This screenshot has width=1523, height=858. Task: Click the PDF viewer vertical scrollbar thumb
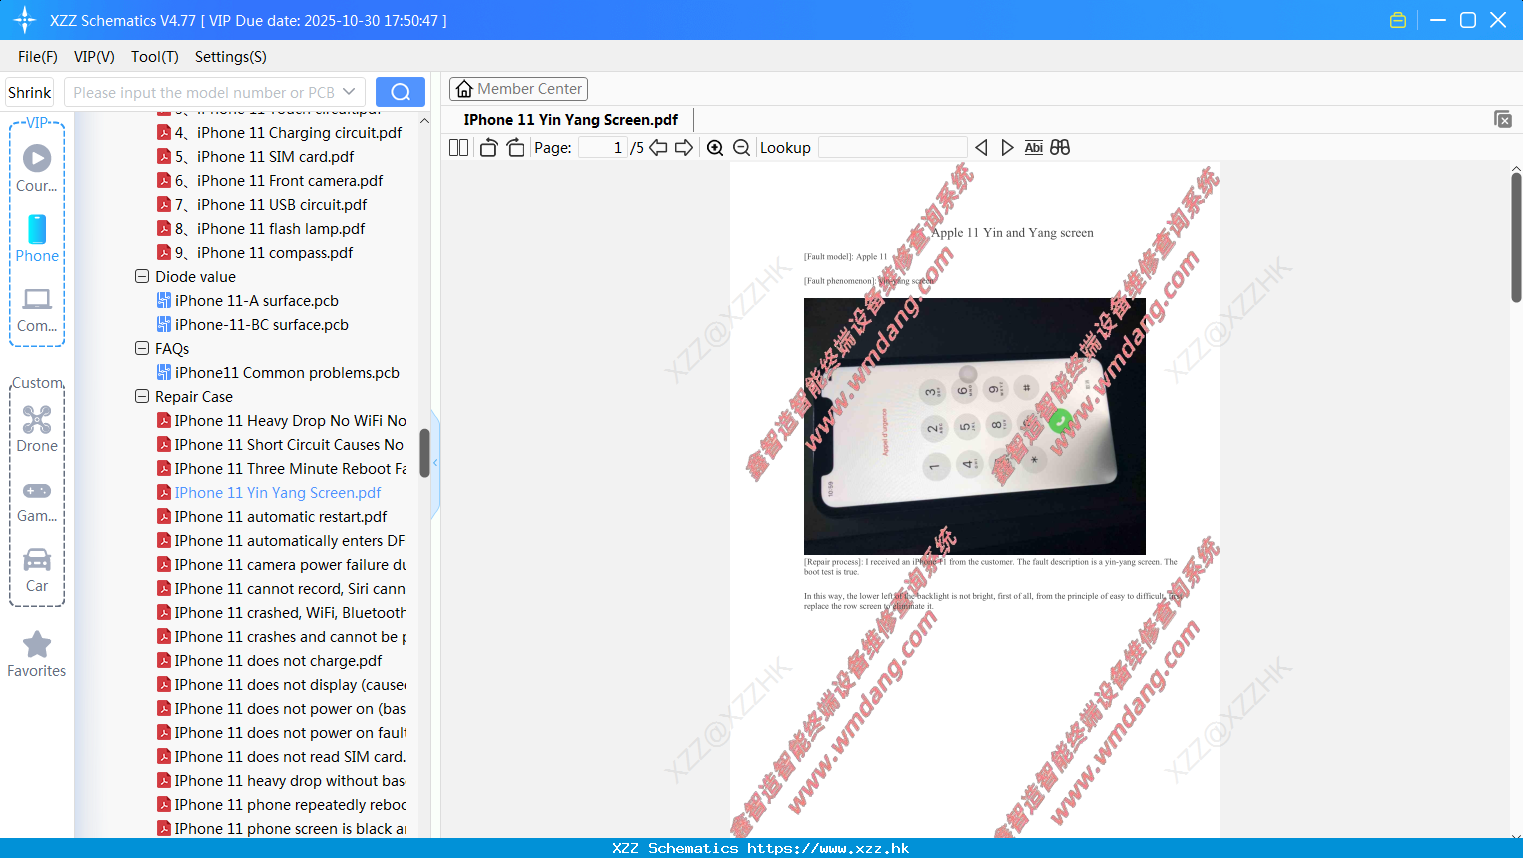pos(1516,237)
